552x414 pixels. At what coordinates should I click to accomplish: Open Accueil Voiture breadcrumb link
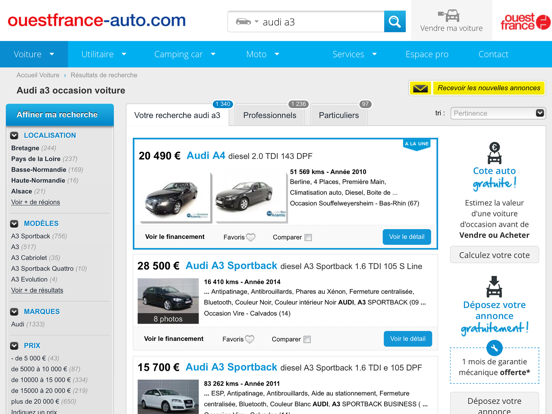[38, 75]
